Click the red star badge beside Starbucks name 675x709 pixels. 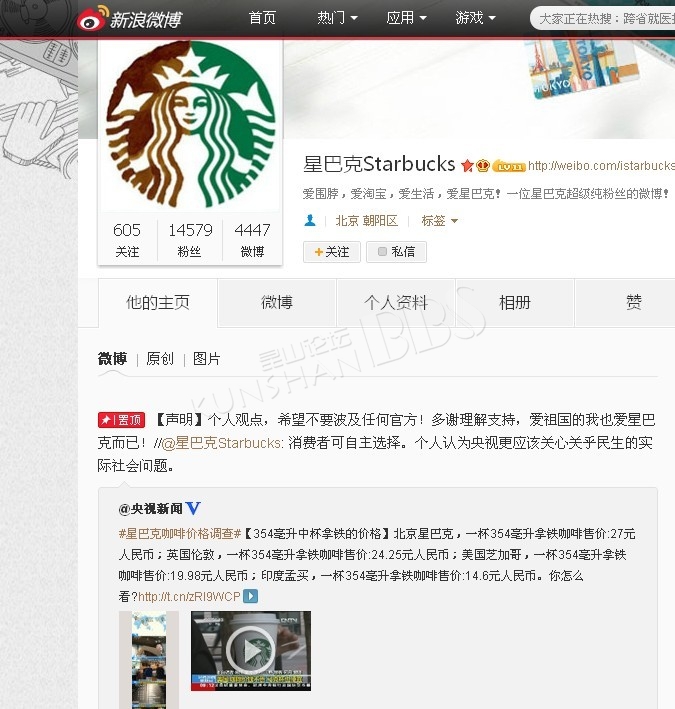coord(467,165)
